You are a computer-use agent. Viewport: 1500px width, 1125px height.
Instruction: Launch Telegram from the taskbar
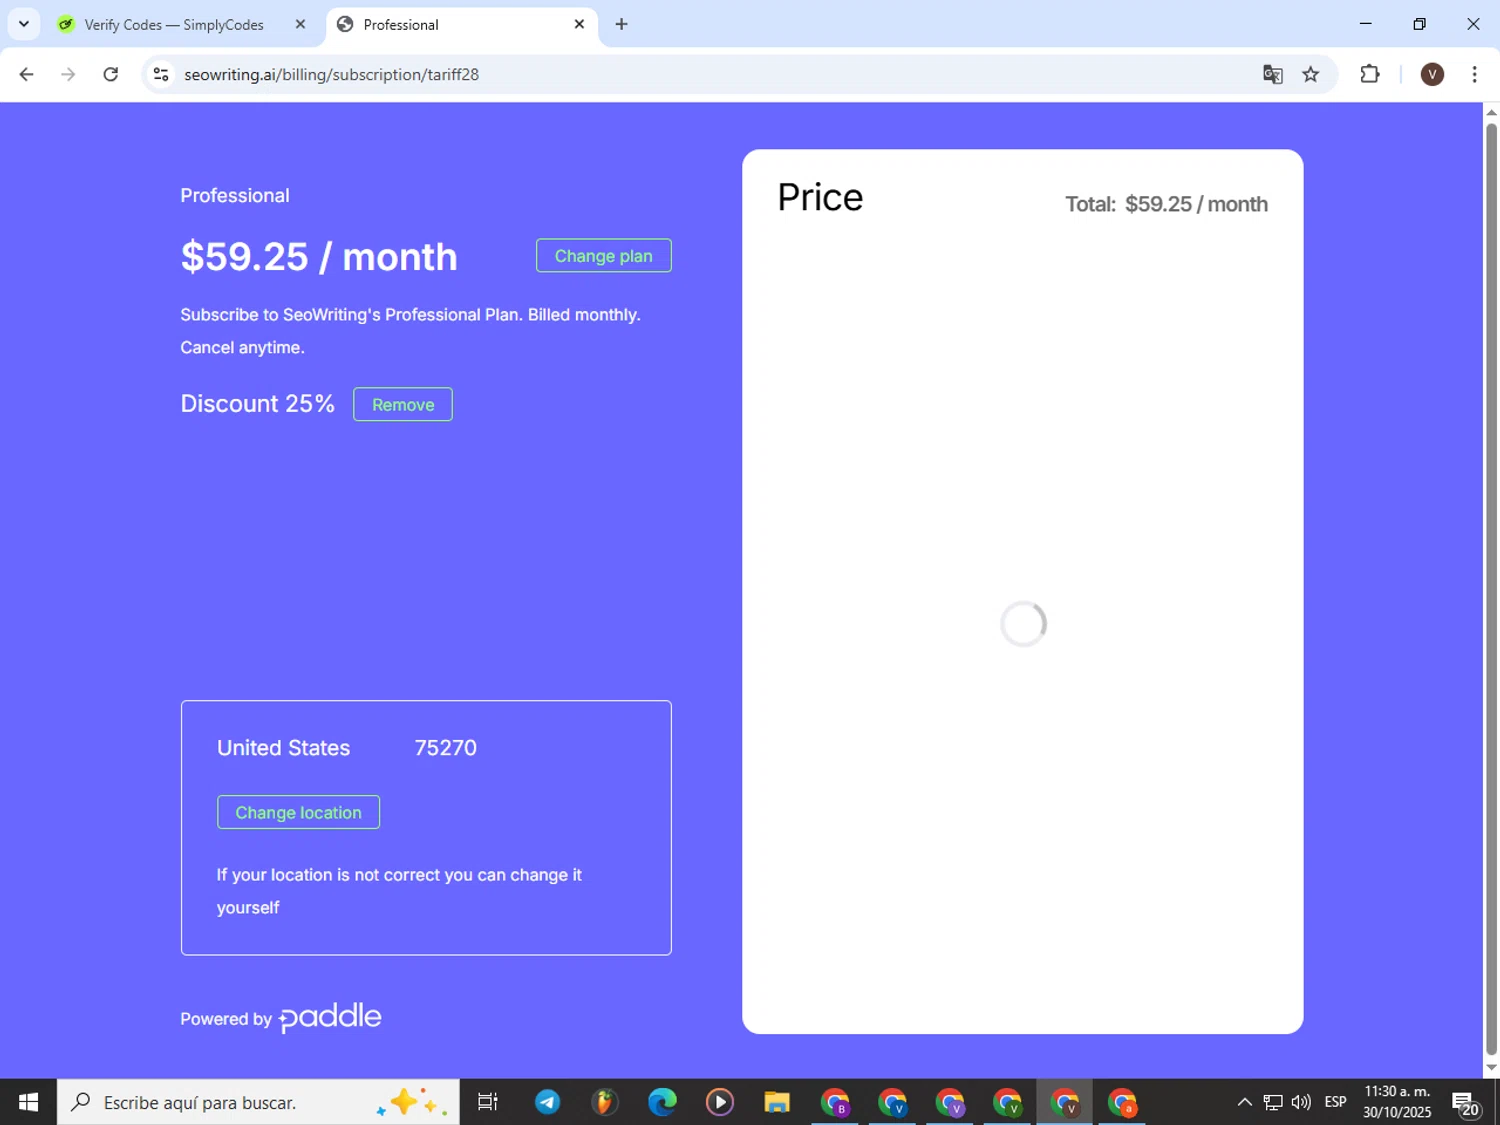click(547, 1102)
